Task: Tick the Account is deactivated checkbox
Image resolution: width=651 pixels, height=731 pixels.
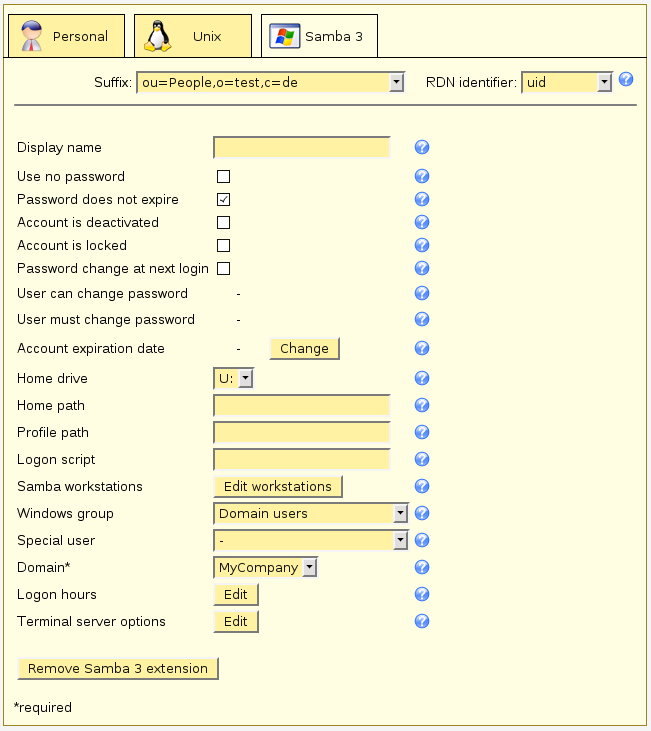Action: coord(224,223)
